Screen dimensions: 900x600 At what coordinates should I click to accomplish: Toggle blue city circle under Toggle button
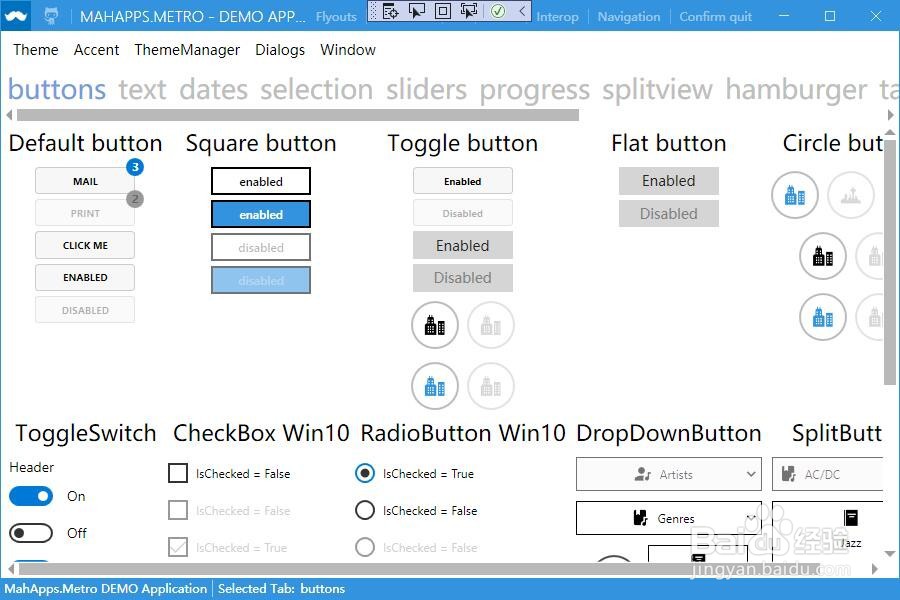(x=435, y=386)
